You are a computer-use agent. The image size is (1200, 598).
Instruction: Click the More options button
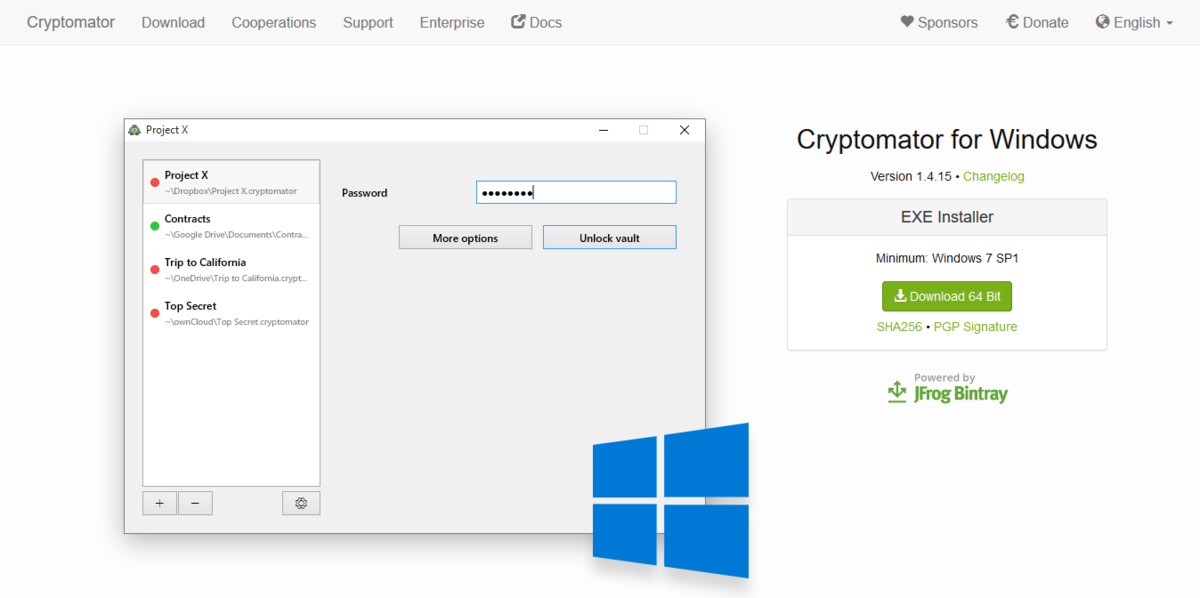(x=465, y=237)
